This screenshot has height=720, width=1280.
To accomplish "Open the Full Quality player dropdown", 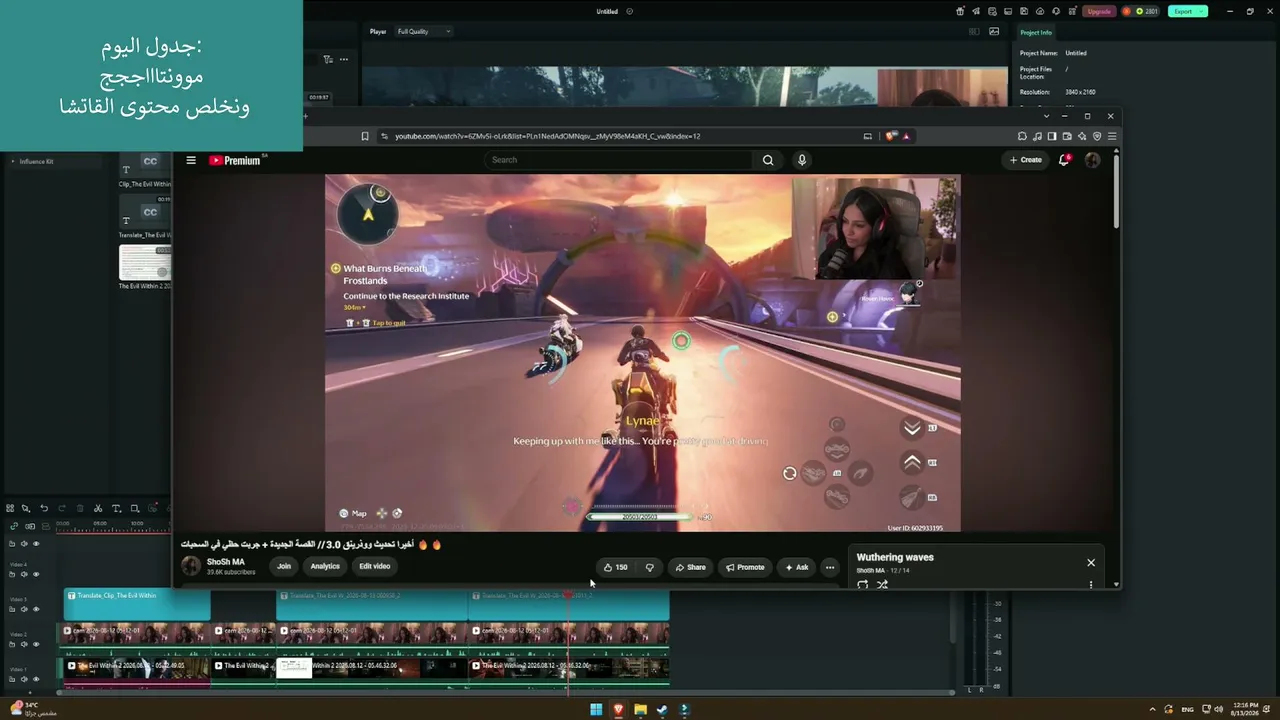I will pyautogui.click(x=424, y=31).
